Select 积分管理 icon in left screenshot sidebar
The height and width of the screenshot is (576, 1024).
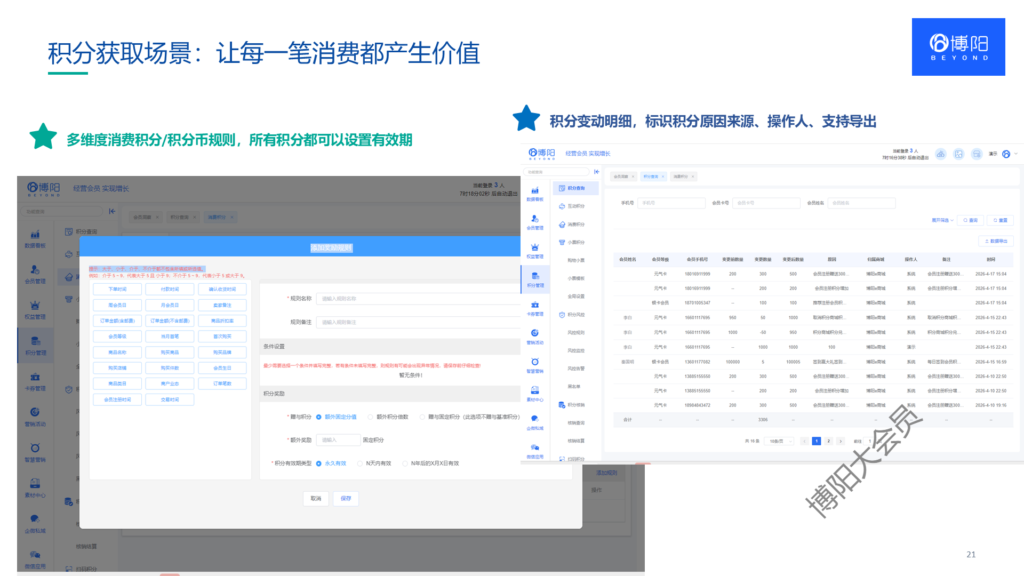click(35, 341)
